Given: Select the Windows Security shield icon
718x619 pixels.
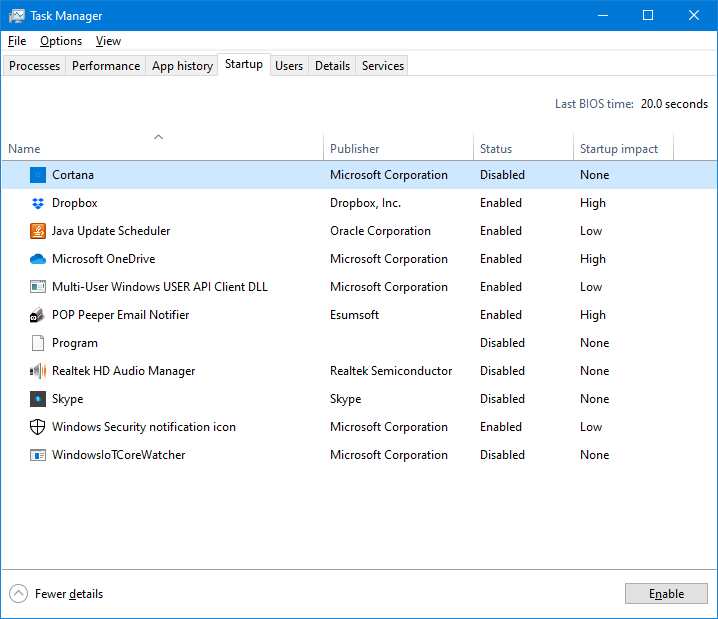Looking at the screenshot, I should (x=38, y=427).
